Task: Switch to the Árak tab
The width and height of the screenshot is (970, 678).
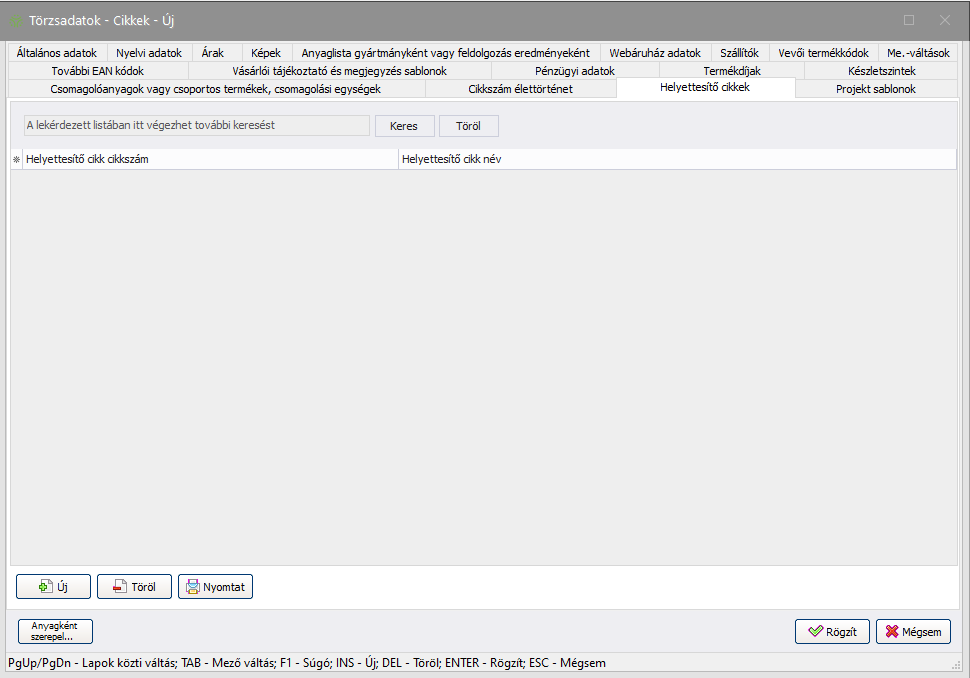Action: click(x=212, y=53)
